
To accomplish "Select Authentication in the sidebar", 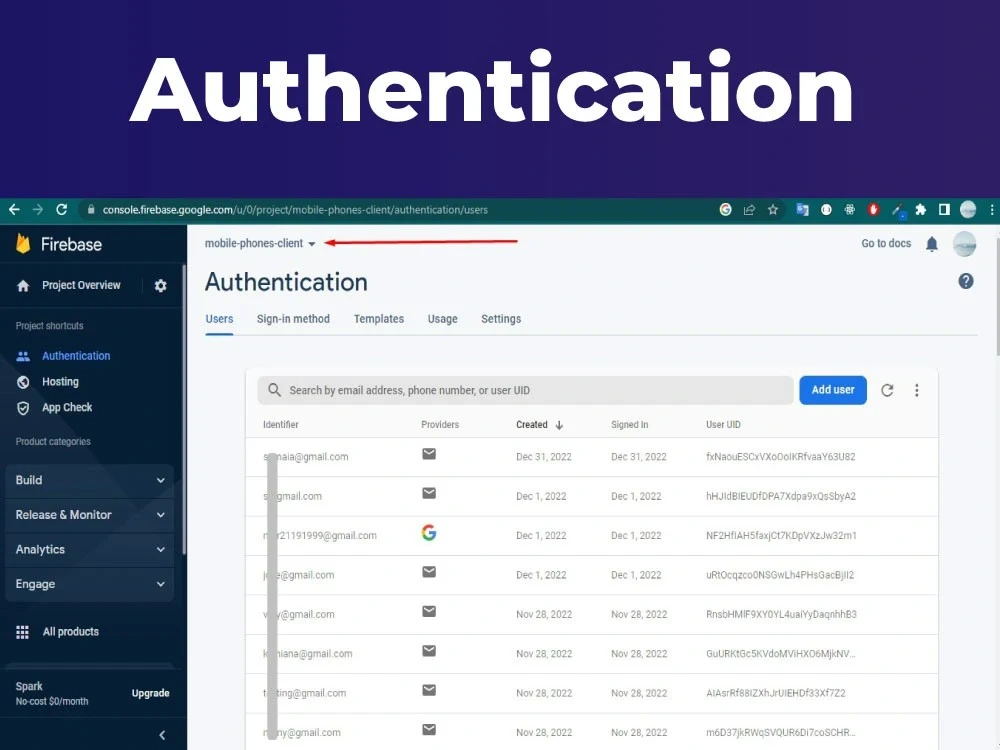I will pos(76,356).
